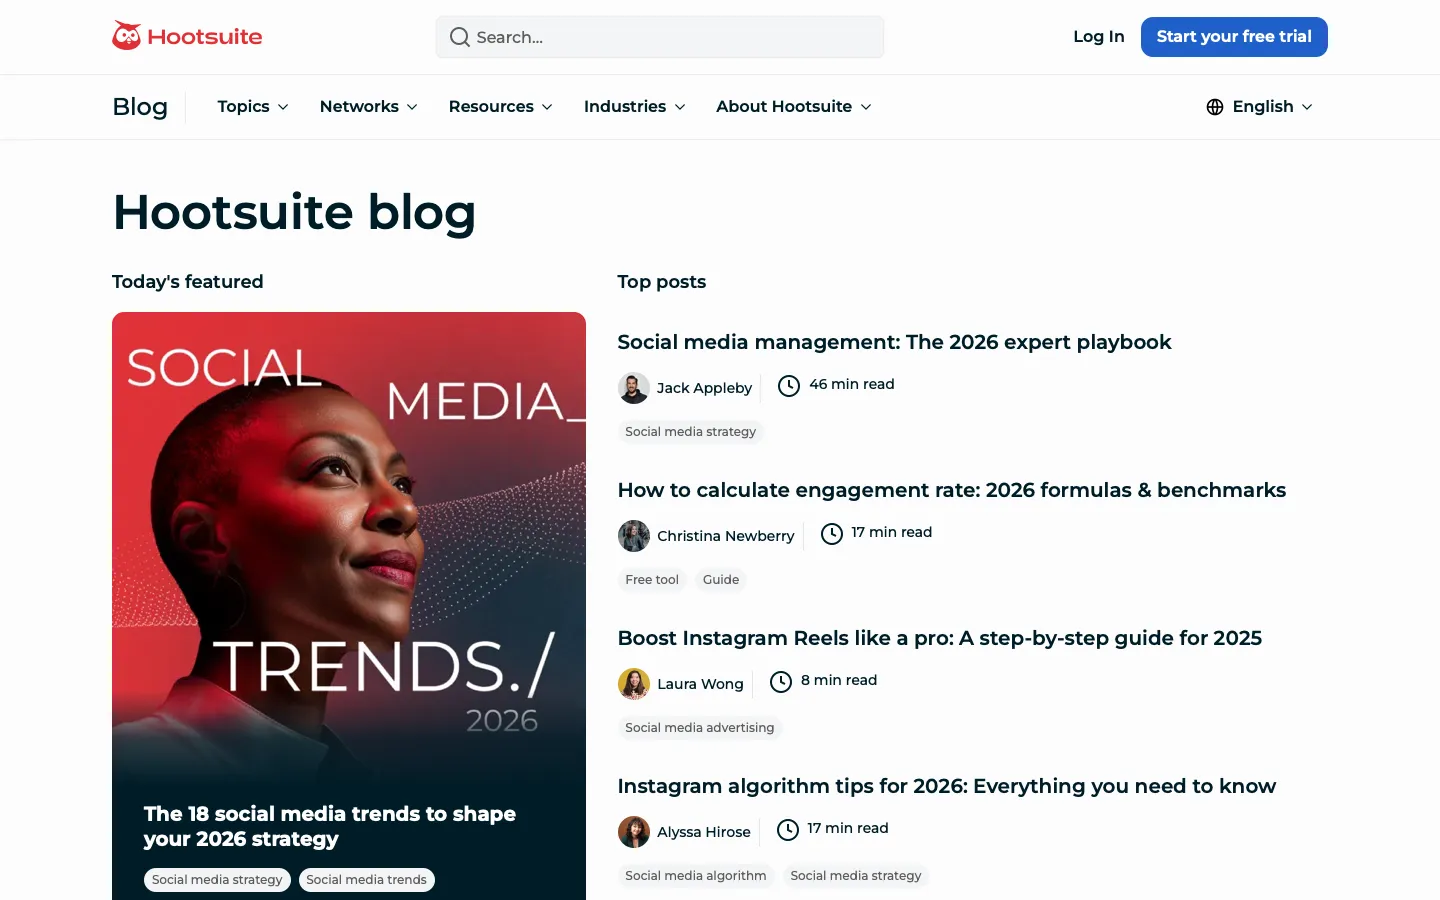Click the Top posts heading
The width and height of the screenshot is (1440, 900).
[x=662, y=282]
